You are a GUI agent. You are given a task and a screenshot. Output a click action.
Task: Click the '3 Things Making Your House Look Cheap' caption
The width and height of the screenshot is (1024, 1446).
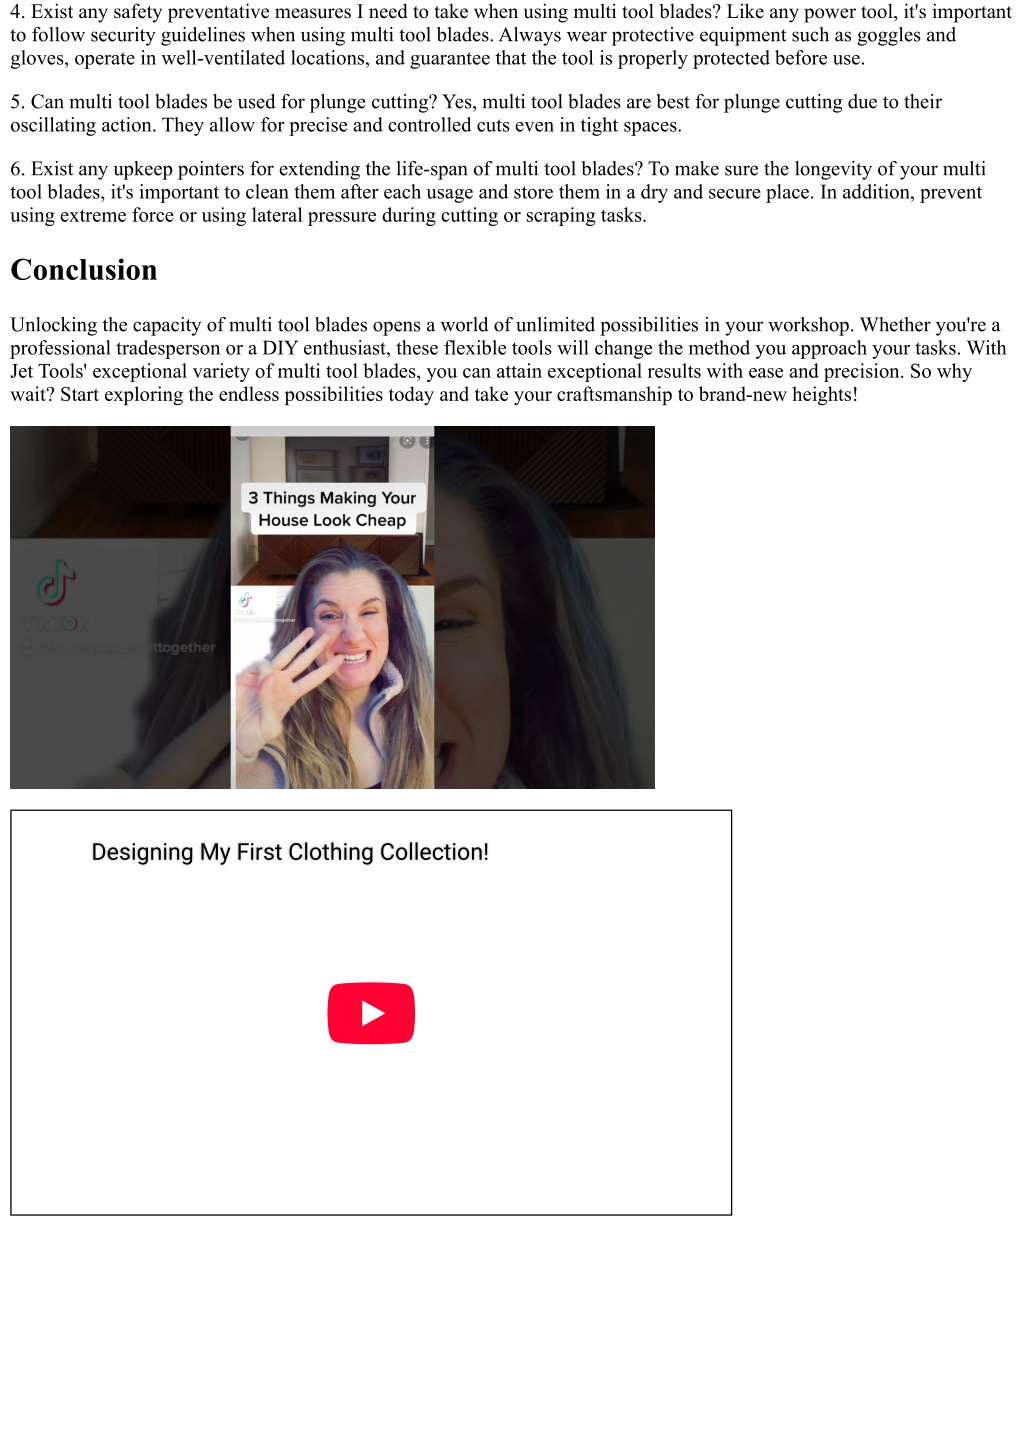click(332, 509)
